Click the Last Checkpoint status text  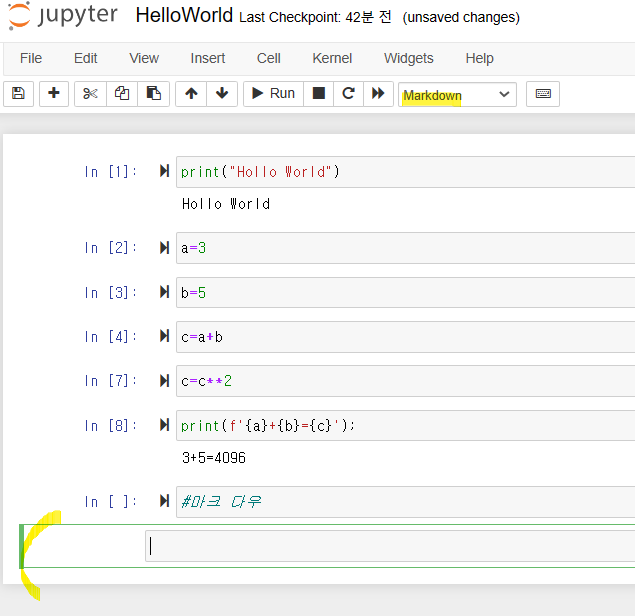315,17
